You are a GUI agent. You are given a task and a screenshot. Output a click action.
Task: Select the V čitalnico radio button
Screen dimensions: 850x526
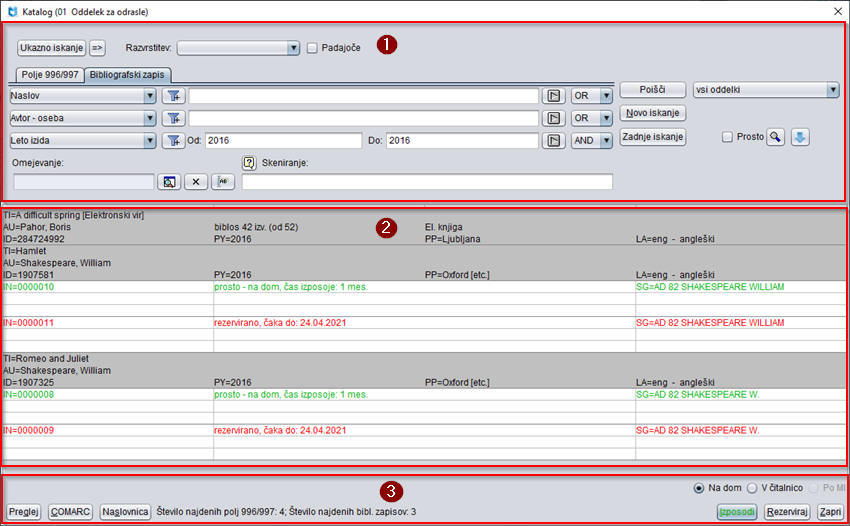[x=752, y=488]
